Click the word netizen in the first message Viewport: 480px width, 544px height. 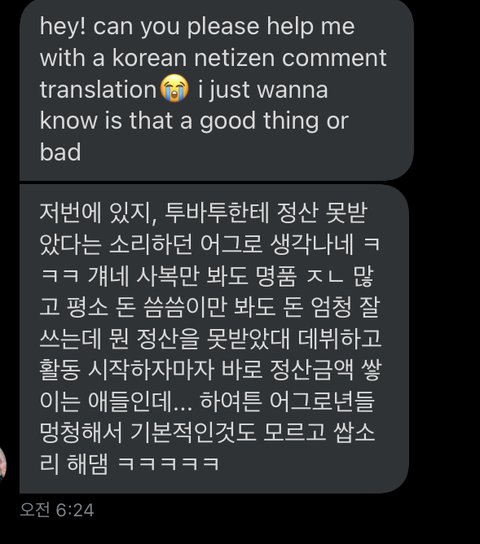coord(235,58)
